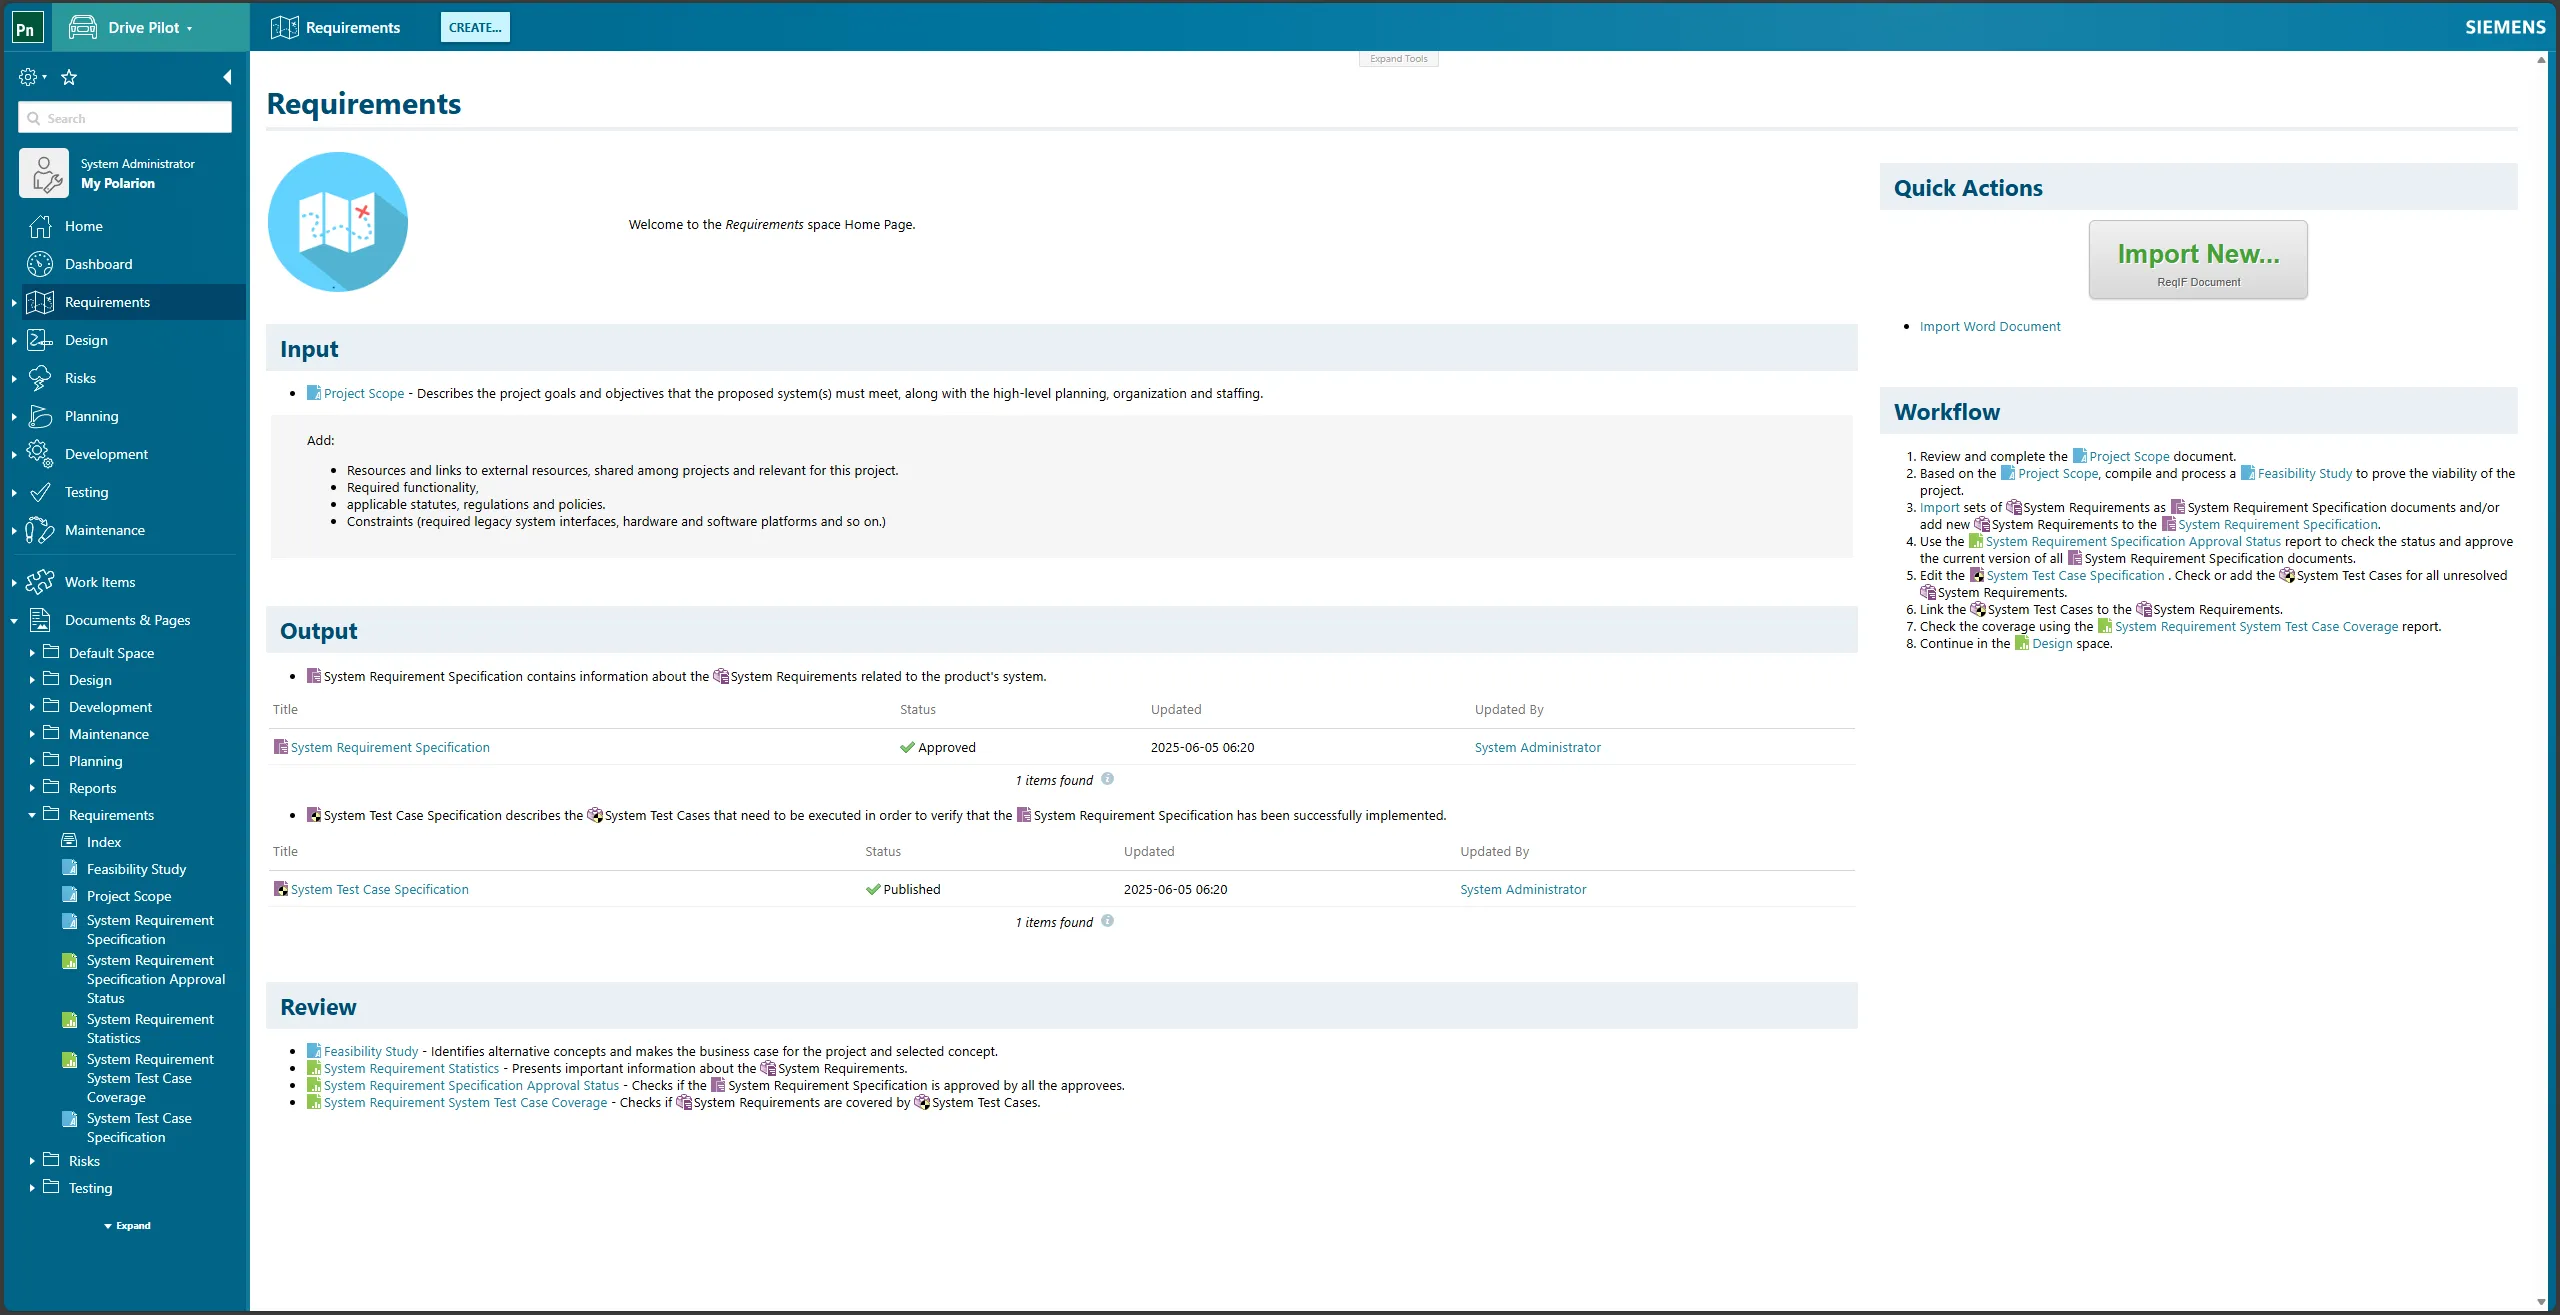
Task: Click the CREATE... button
Action: (x=475, y=27)
